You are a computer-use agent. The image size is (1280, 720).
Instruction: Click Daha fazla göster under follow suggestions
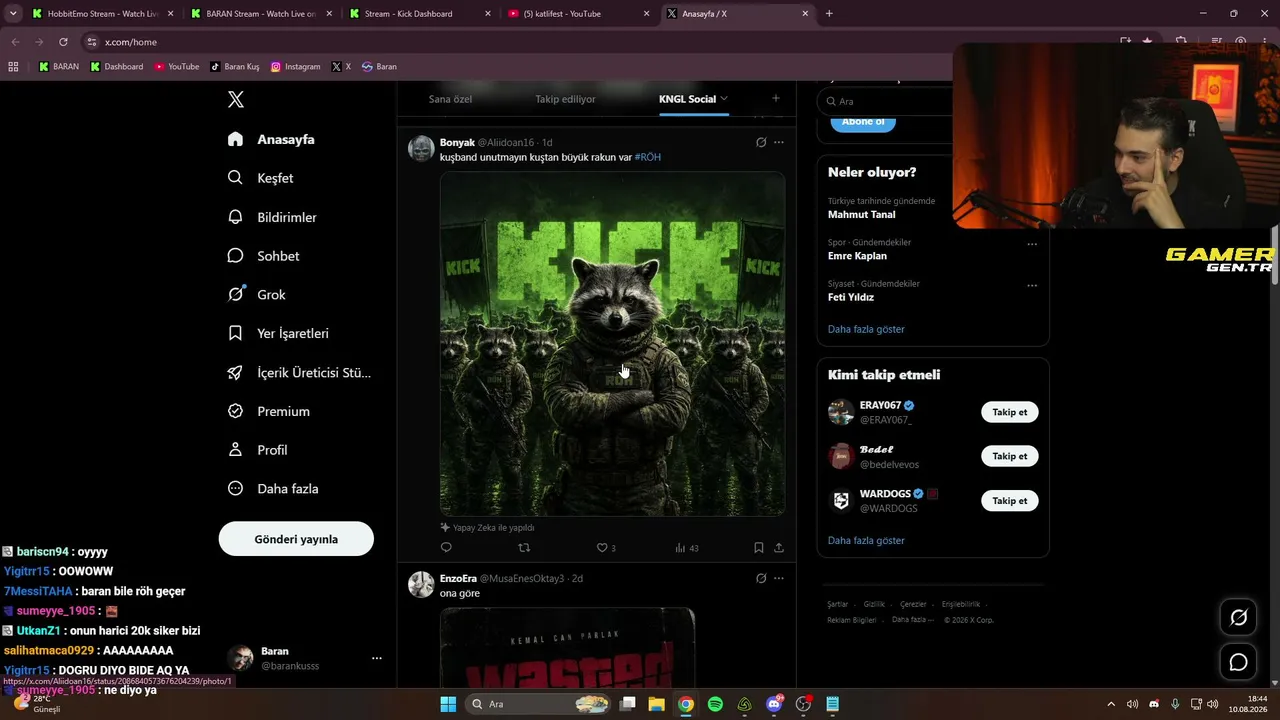(866, 540)
